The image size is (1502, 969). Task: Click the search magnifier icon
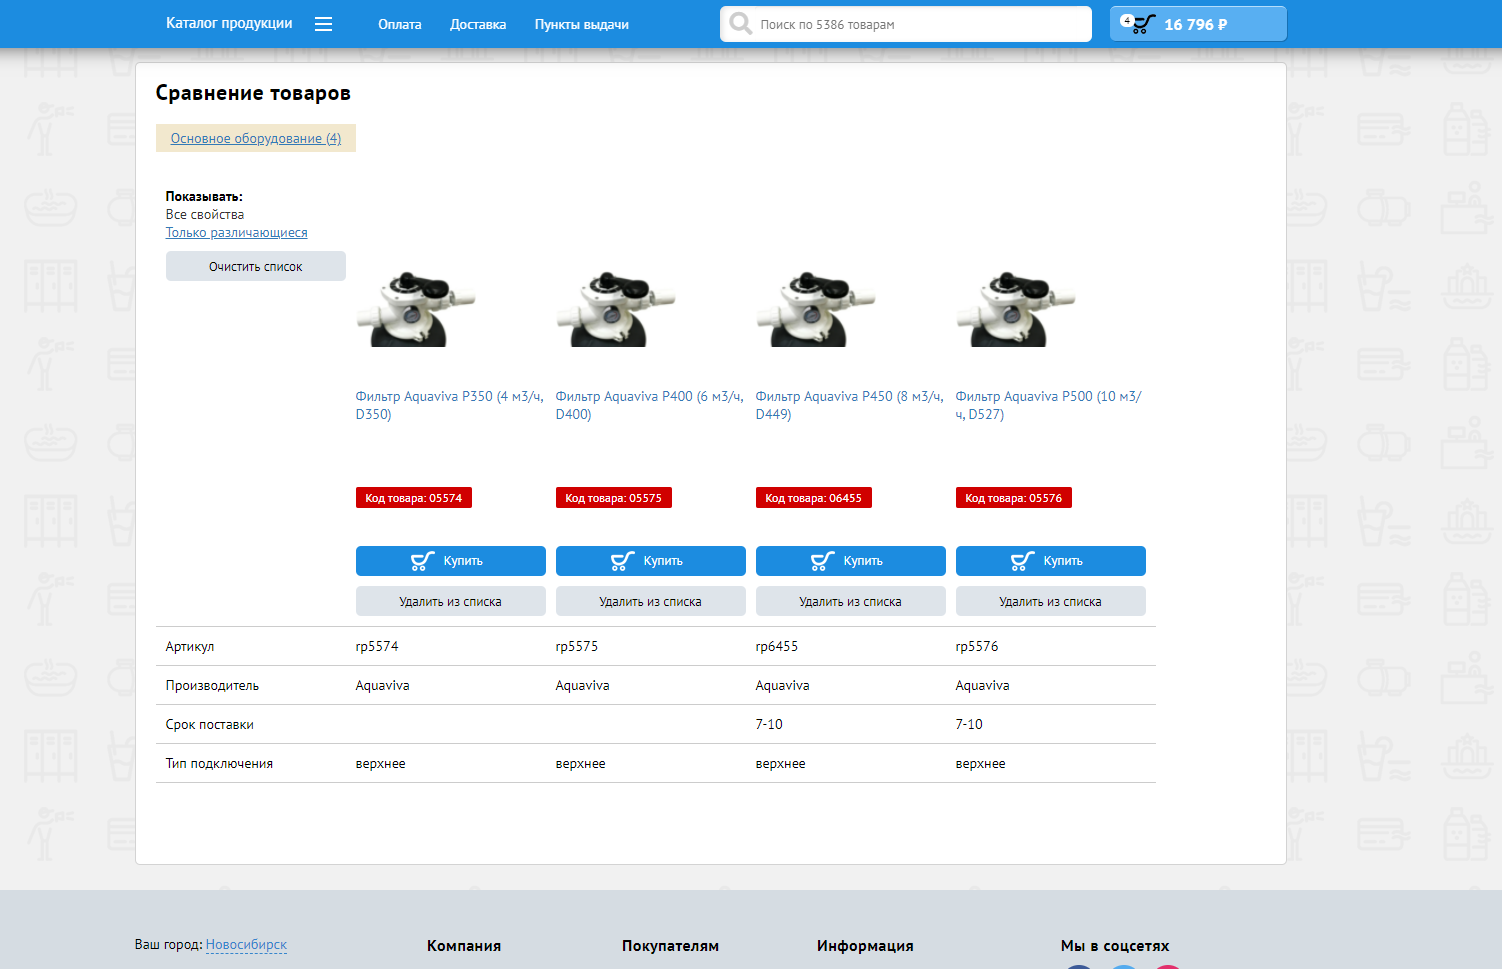tap(740, 23)
